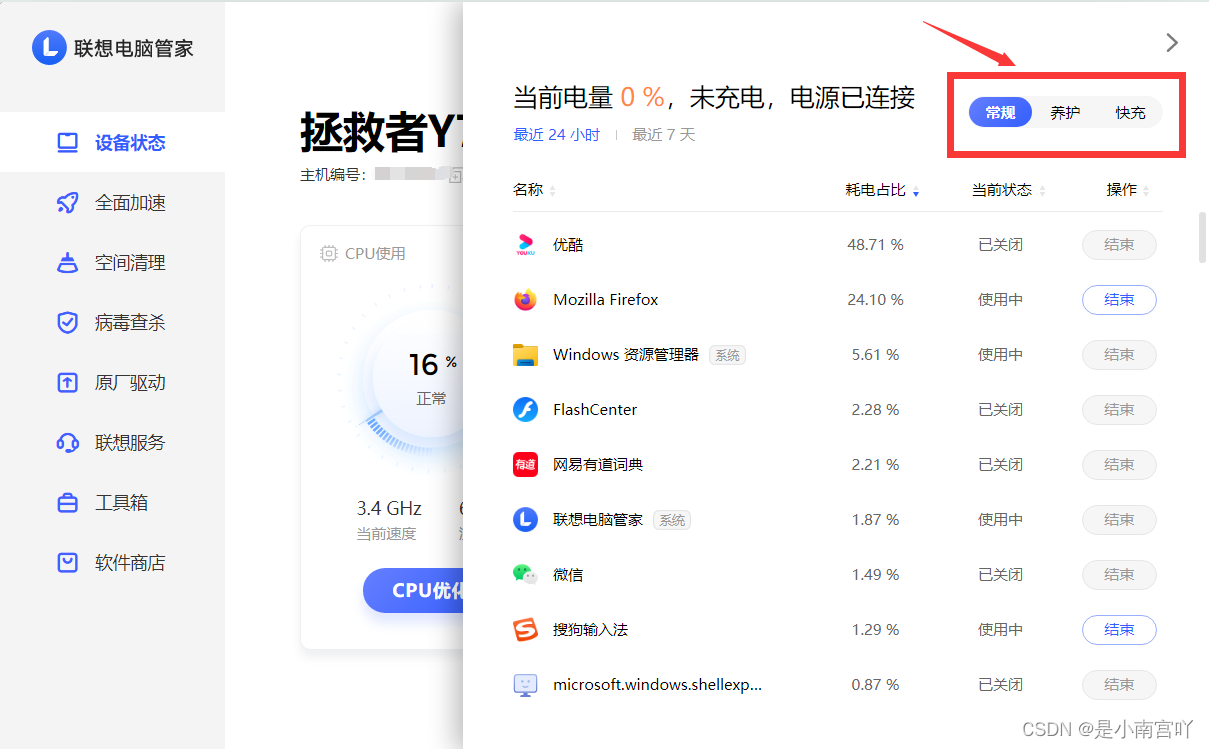
Task: End the Mozilla Firefox process
Action: click(1119, 300)
